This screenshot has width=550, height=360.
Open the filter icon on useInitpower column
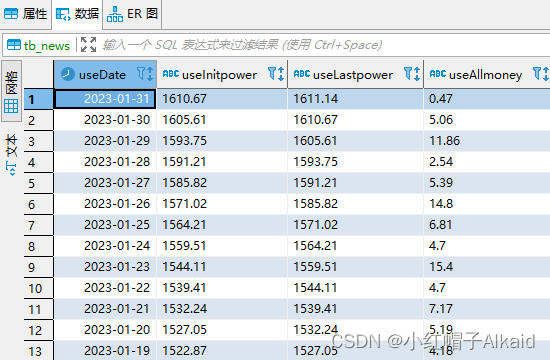272,74
